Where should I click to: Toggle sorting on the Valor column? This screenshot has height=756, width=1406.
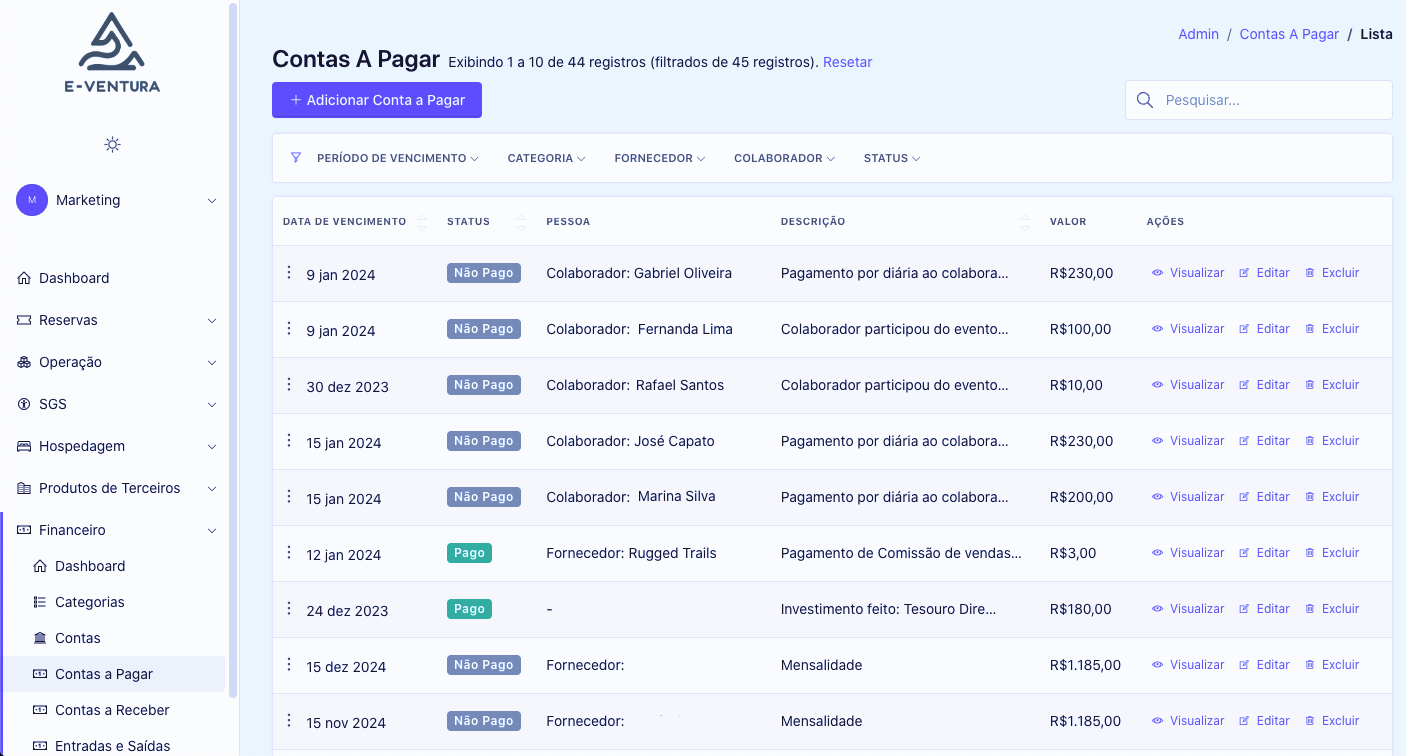click(x=1025, y=221)
